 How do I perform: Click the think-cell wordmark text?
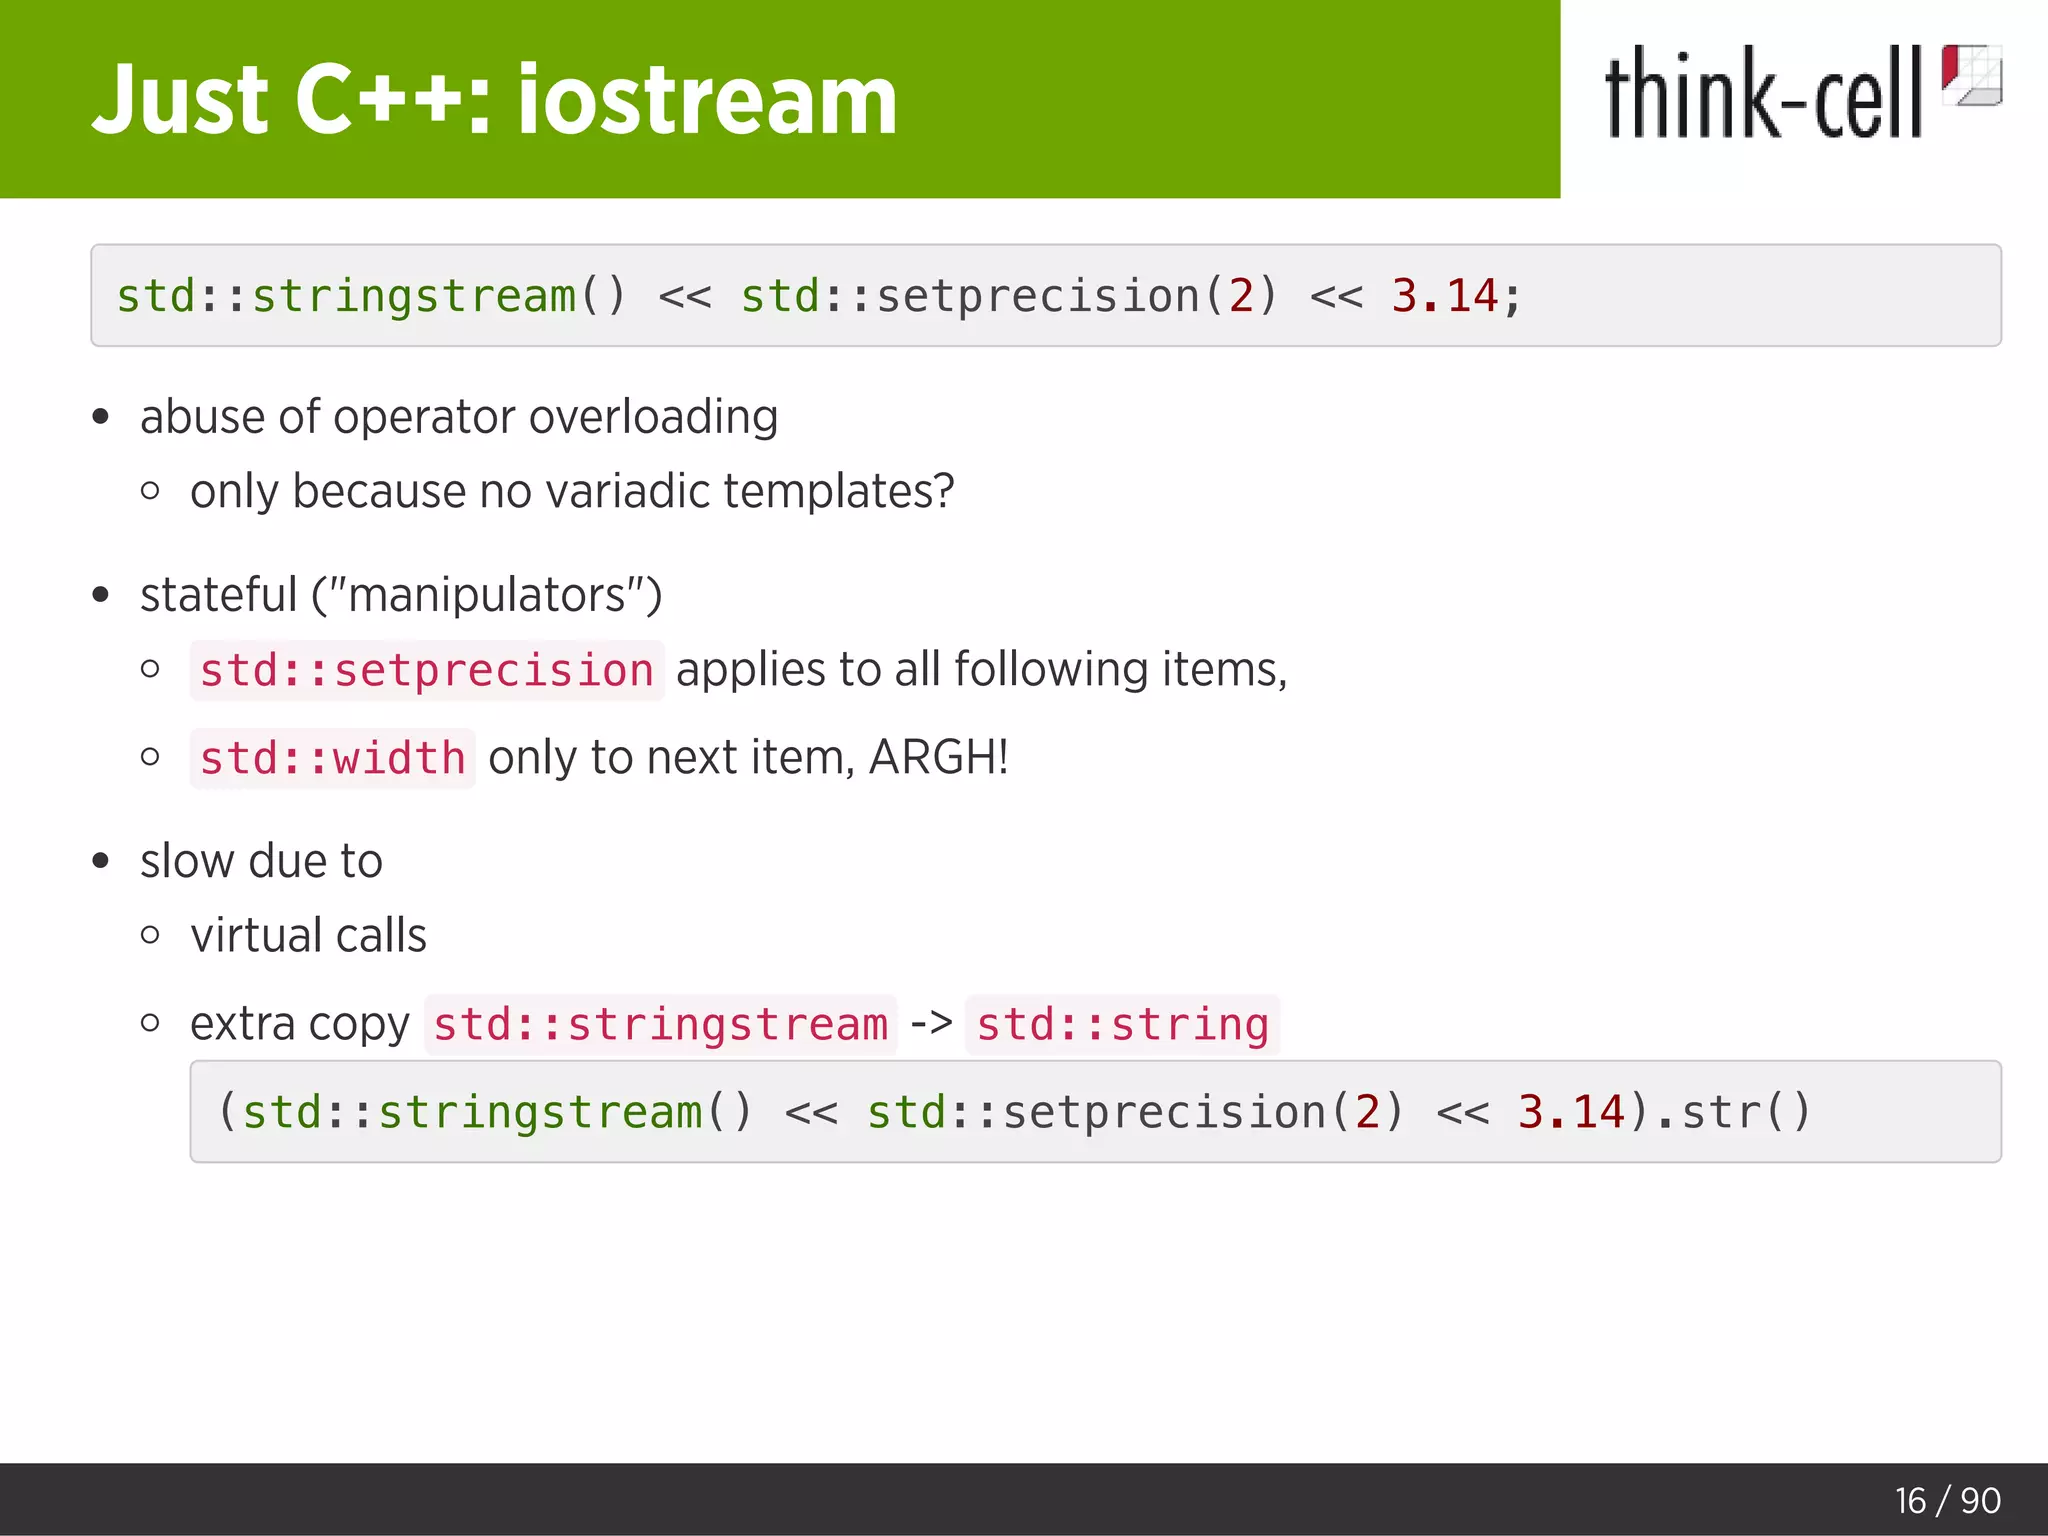[x=1763, y=94]
